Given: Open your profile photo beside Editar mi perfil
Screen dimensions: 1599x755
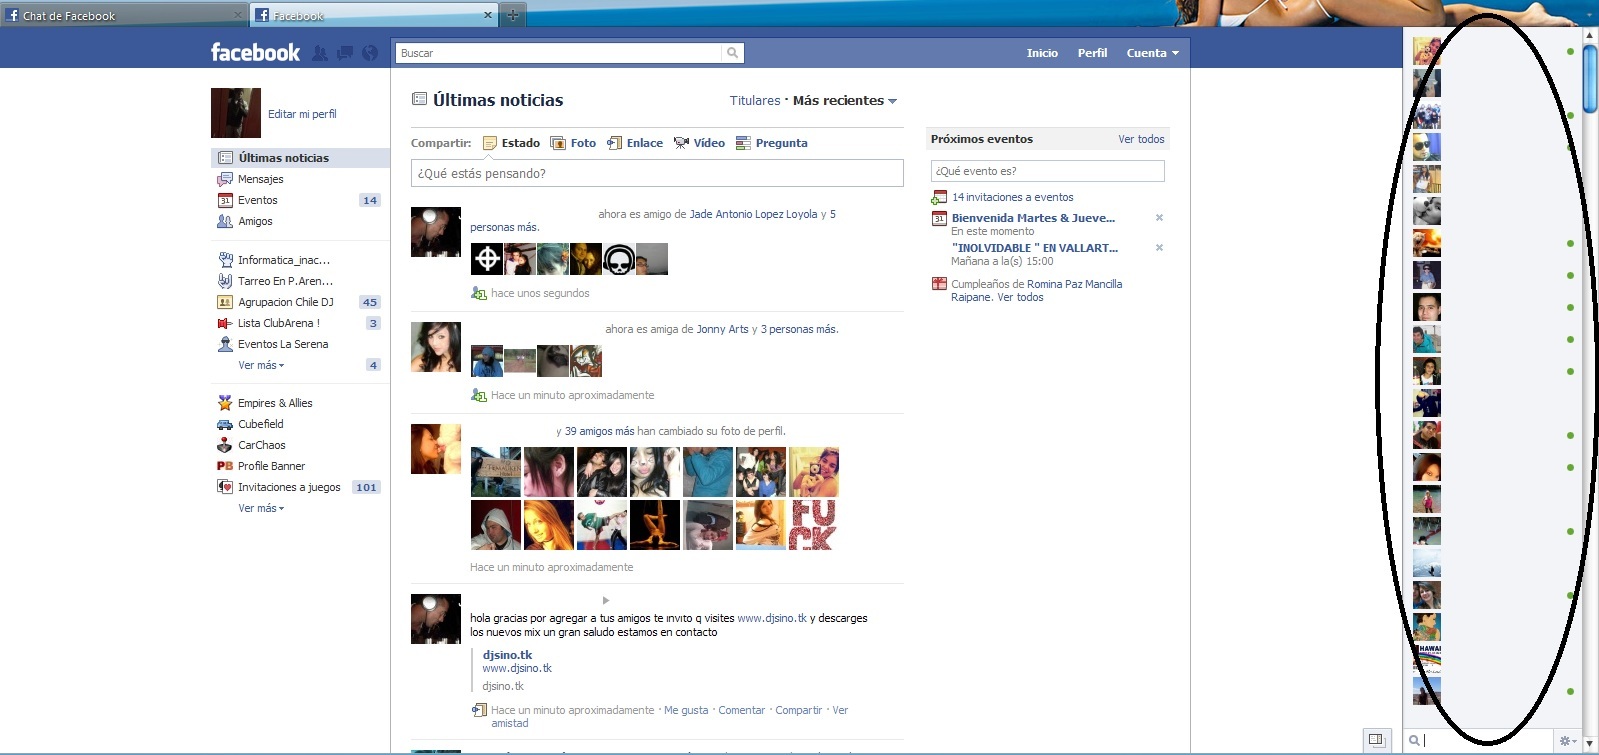Looking at the screenshot, I should coord(236,113).
